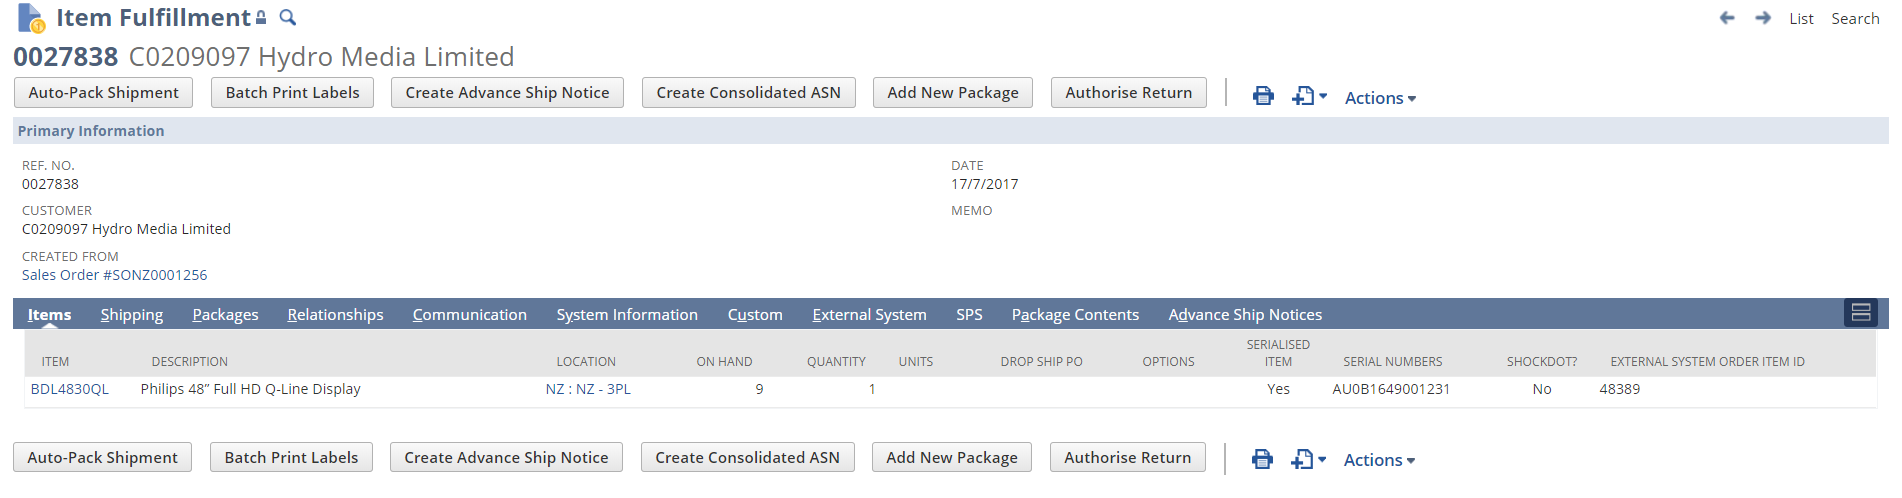Switch to the Shipping tab
This screenshot has height=498, width=1902.
pyautogui.click(x=132, y=315)
